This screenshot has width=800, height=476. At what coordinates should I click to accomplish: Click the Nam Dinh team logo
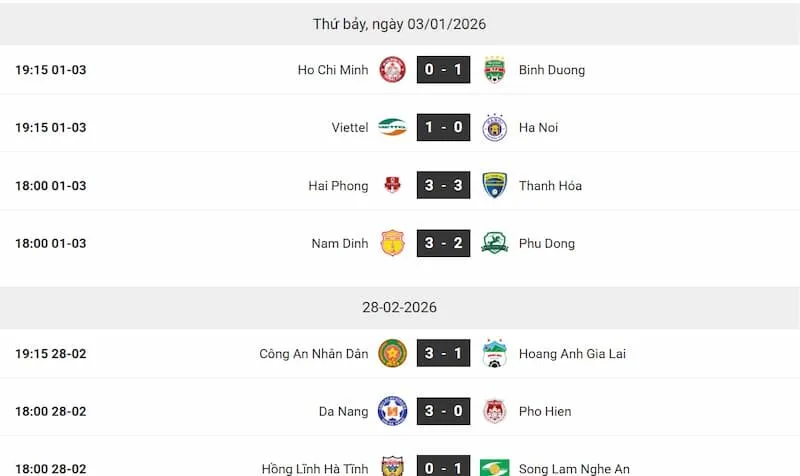coord(392,243)
